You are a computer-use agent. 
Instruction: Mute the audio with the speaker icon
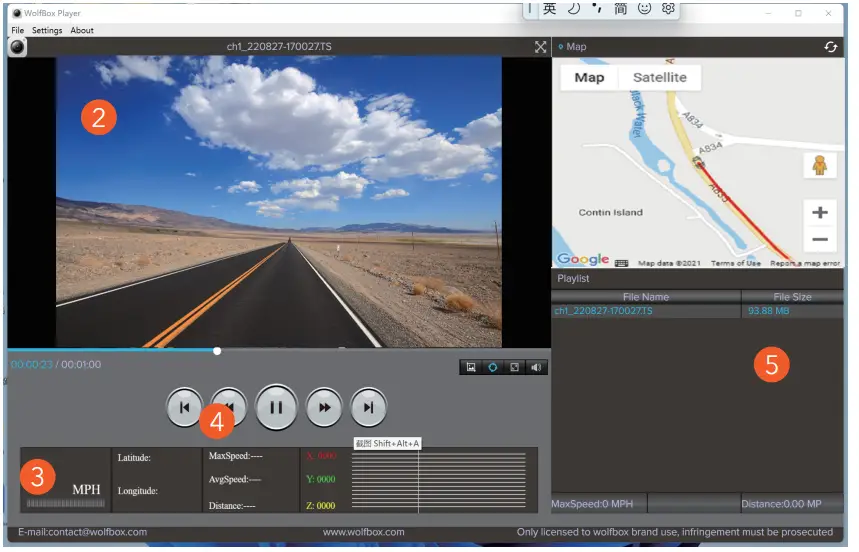coord(537,367)
